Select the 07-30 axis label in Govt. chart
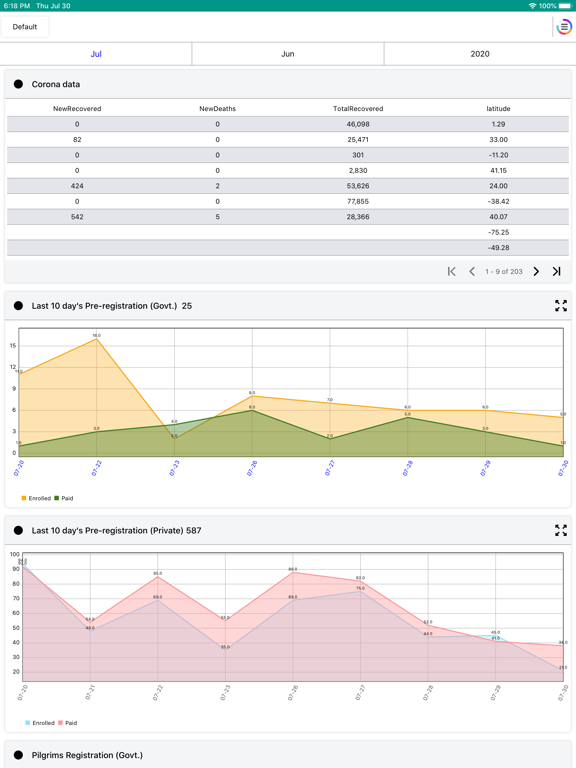Image resolution: width=576 pixels, height=768 pixels. tap(563, 468)
